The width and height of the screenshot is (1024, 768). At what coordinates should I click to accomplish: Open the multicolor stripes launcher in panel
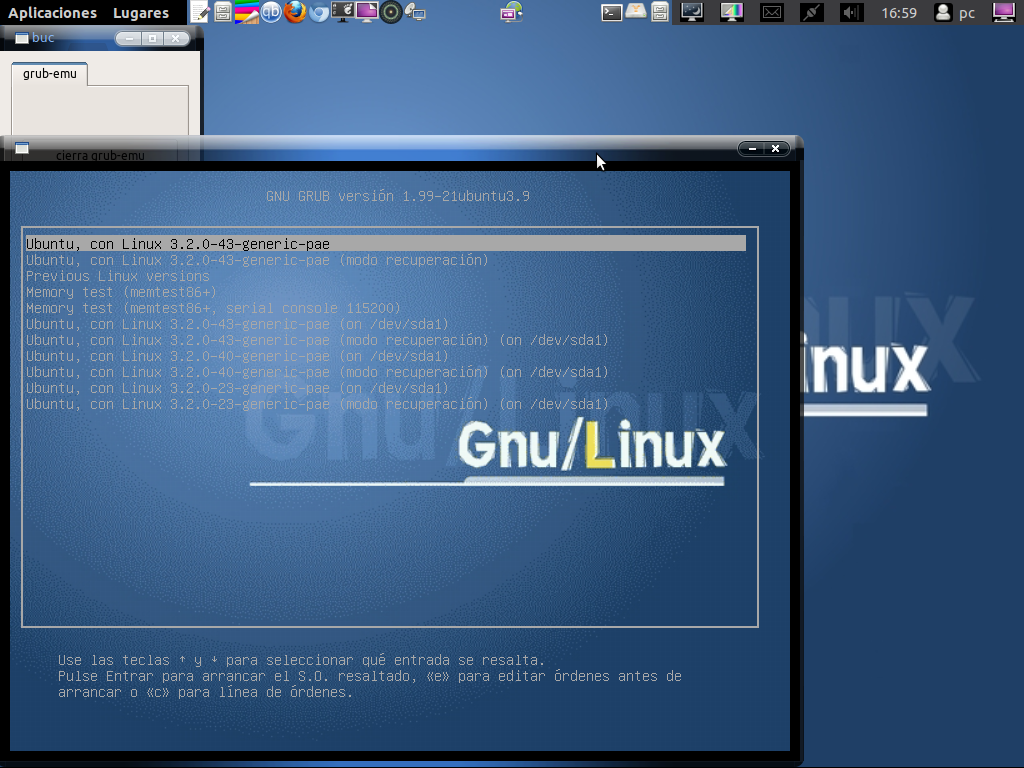pos(247,12)
